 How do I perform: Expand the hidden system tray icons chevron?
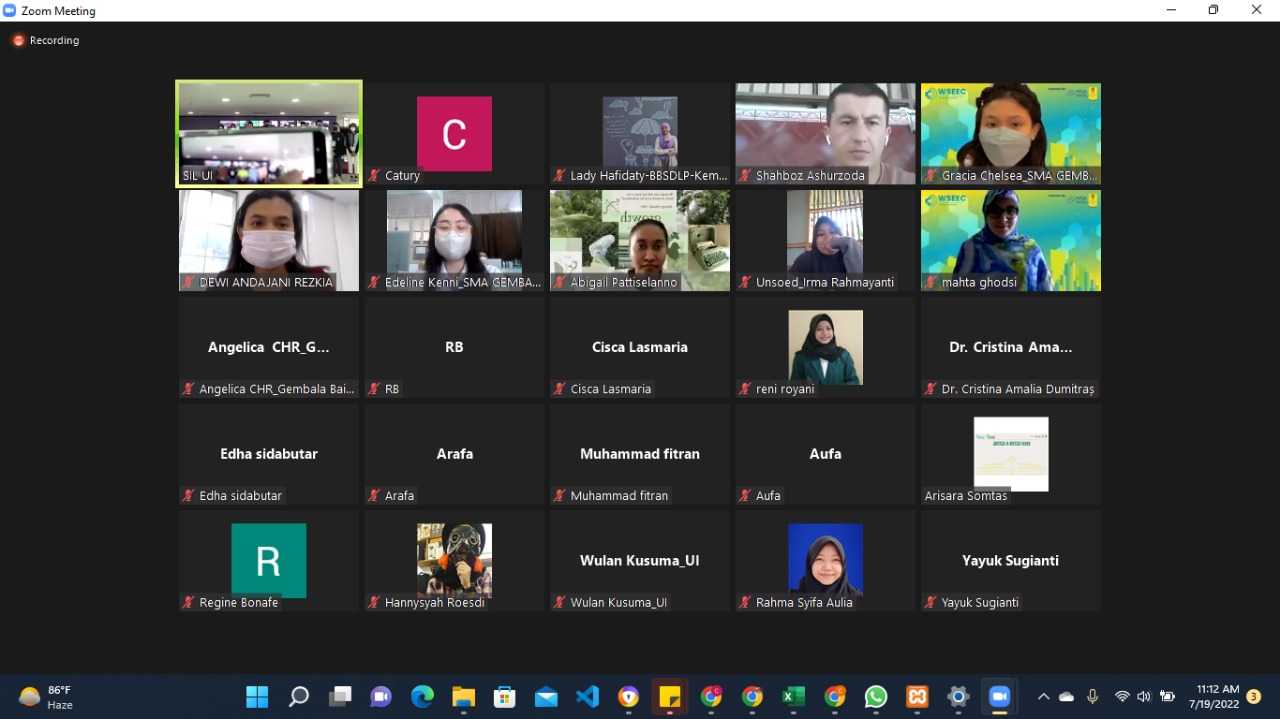[x=1043, y=697]
